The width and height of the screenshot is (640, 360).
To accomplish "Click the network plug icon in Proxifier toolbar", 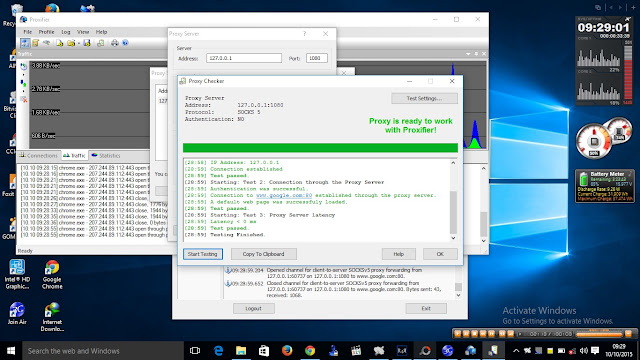I will pos(47,43).
